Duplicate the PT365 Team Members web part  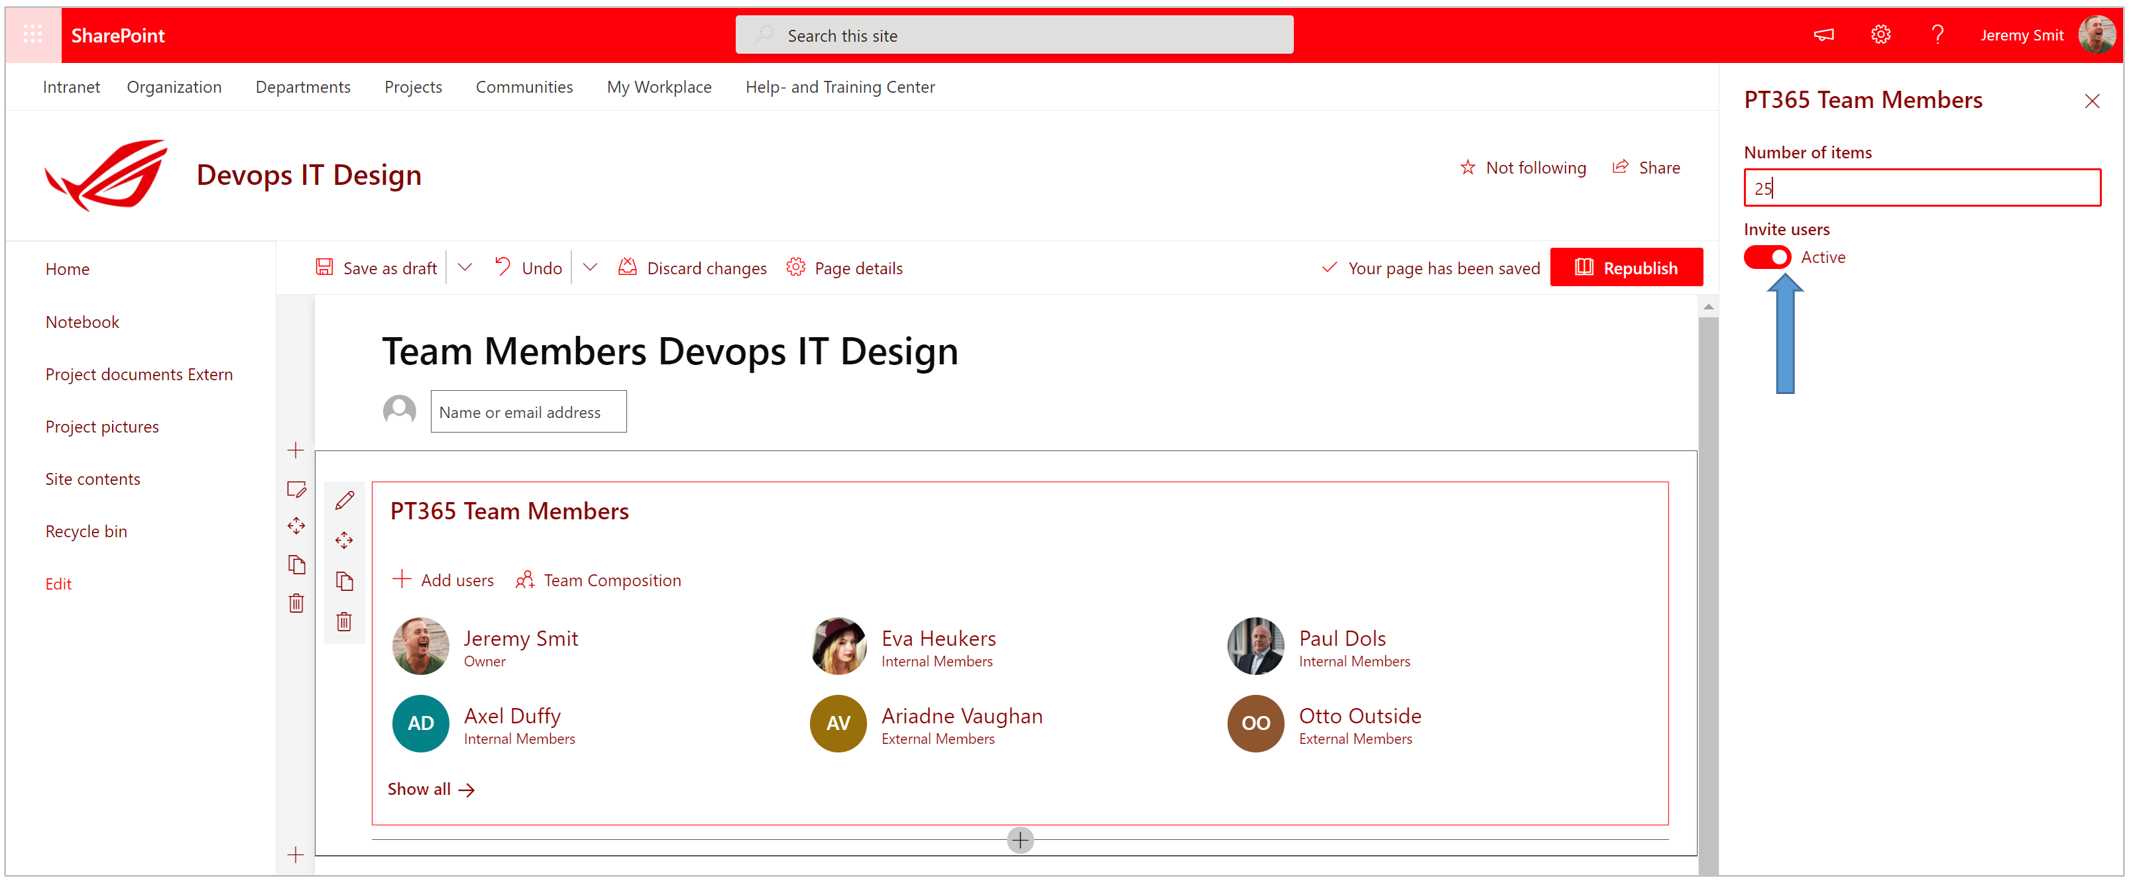coord(344,581)
